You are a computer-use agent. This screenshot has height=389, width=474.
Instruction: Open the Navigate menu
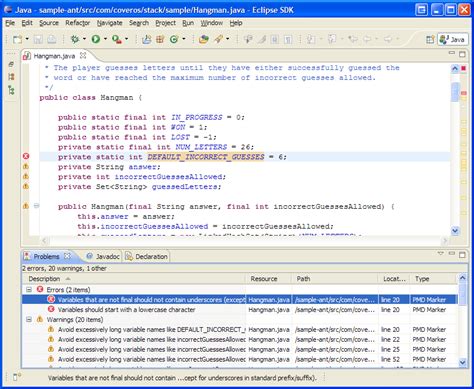click(x=110, y=23)
